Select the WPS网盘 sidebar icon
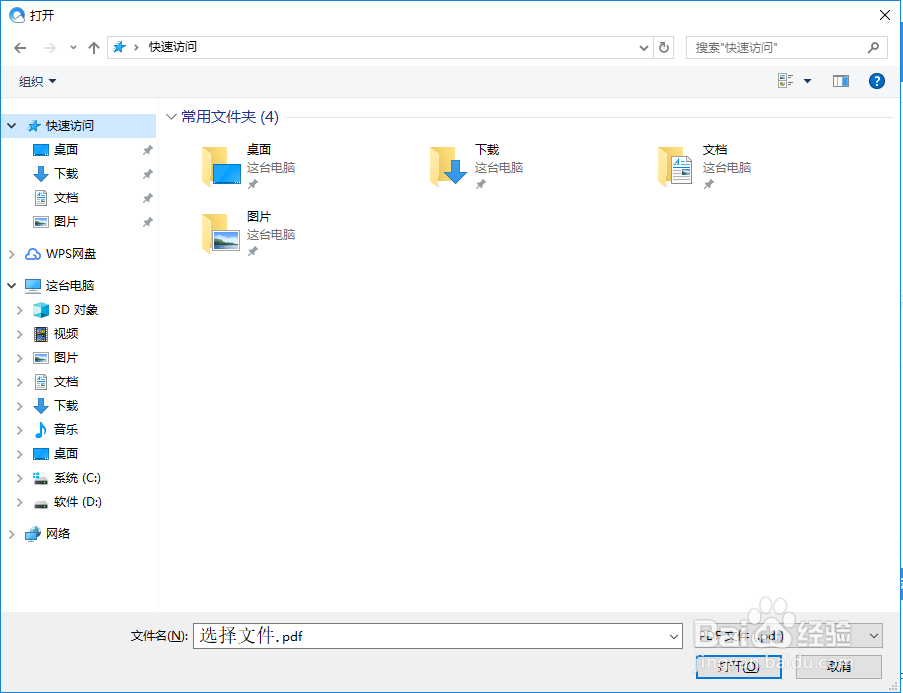Screen dimensions: 903x693 click(35, 253)
